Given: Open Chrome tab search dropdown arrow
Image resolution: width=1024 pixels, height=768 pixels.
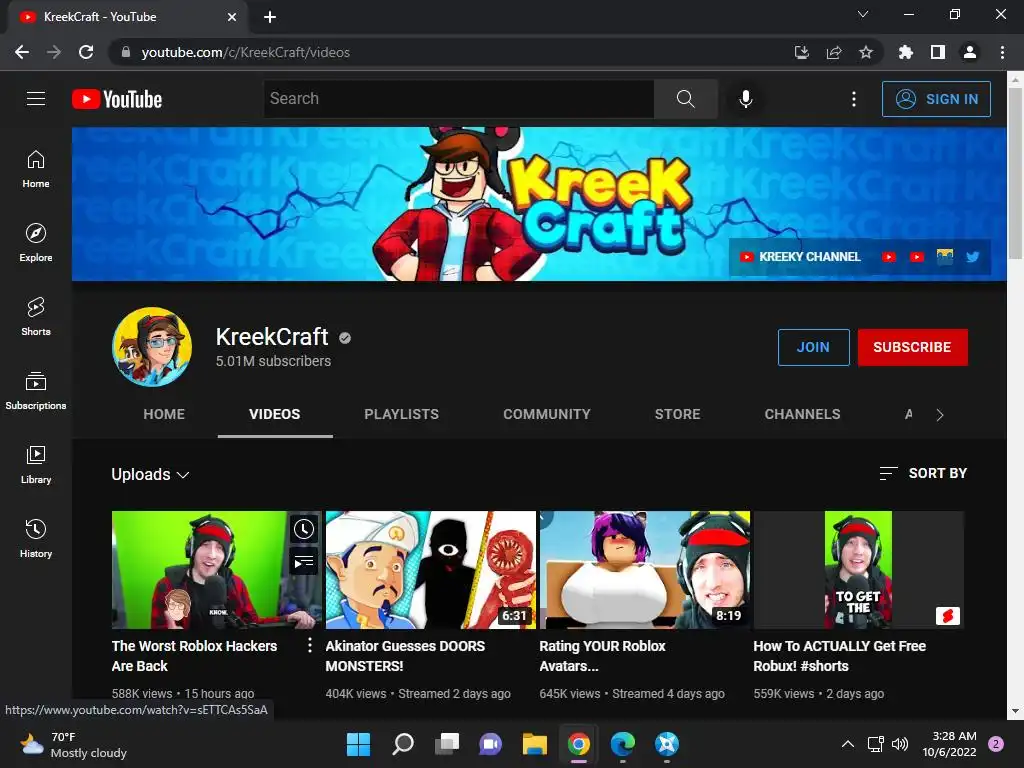Looking at the screenshot, I should click(x=863, y=14).
